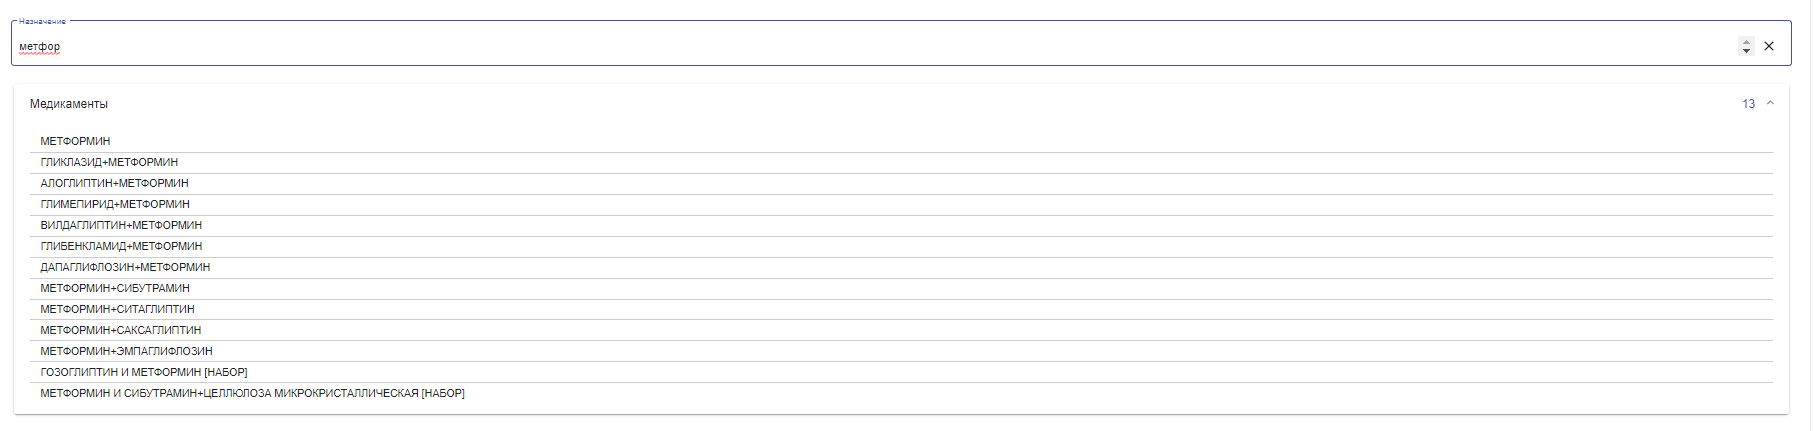
Task: Pick ГЛИМЕПИРИД+МЕТФОРМИН from results
Action: point(901,204)
